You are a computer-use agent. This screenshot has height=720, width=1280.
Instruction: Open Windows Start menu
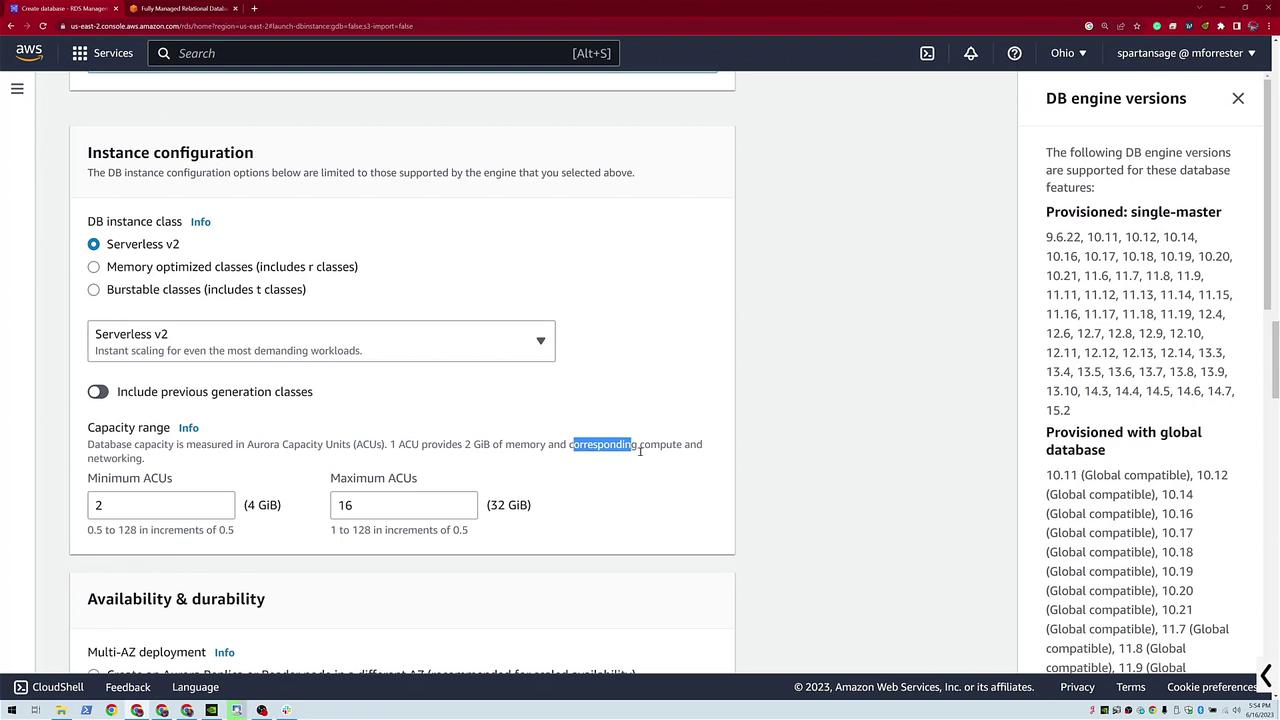[x=11, y=710]
